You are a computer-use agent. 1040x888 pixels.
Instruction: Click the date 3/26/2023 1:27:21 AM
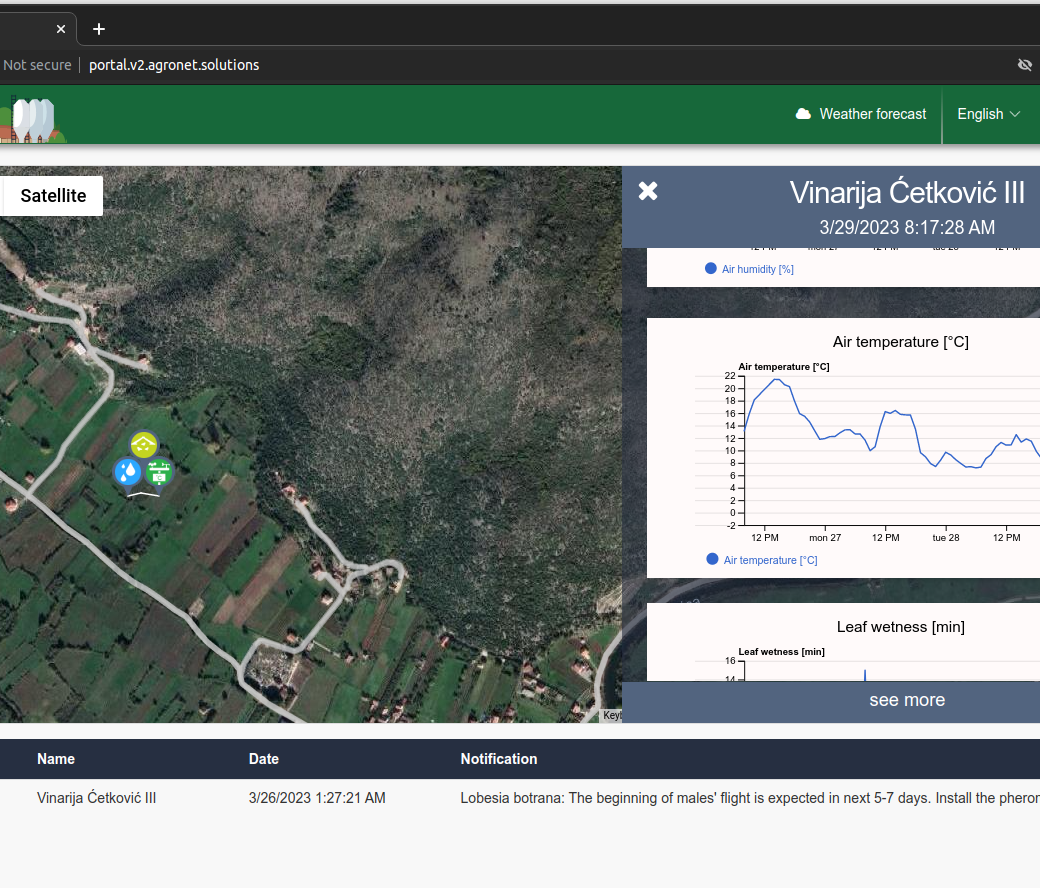317,798
